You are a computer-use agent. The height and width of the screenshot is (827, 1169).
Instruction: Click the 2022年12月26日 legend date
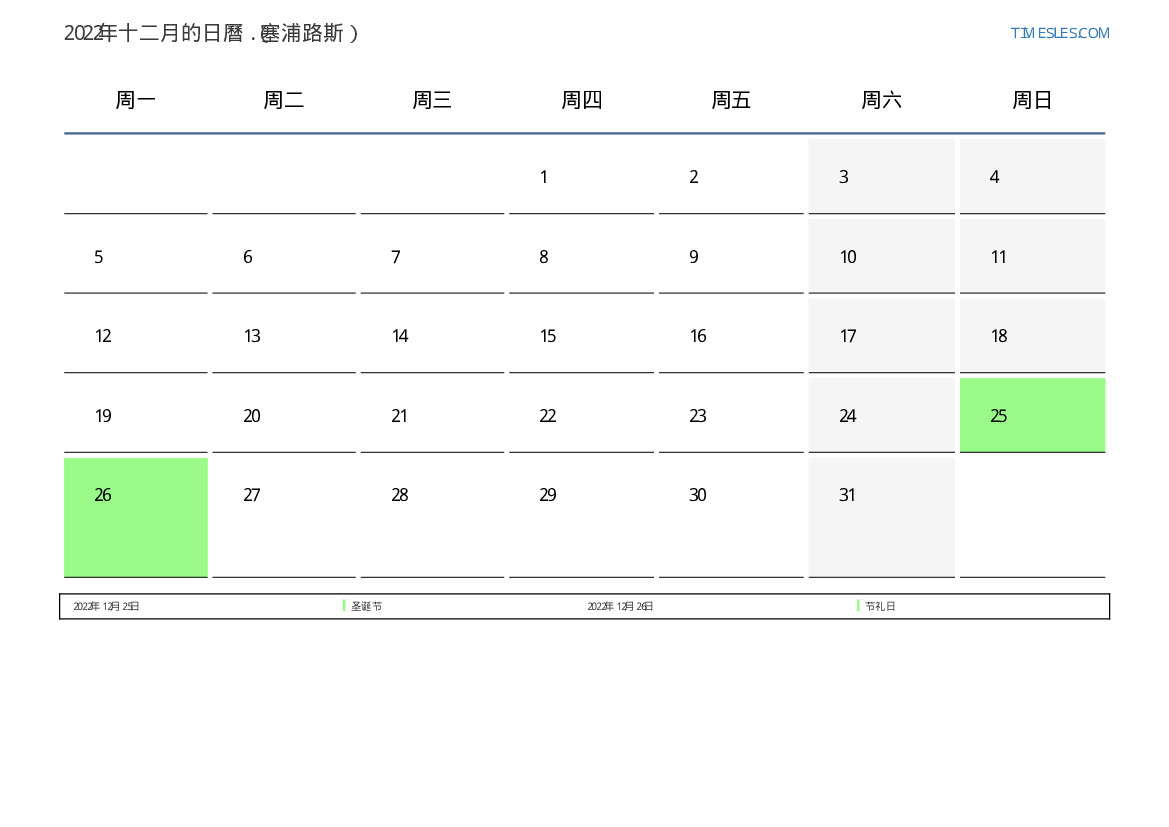(620, 606)
